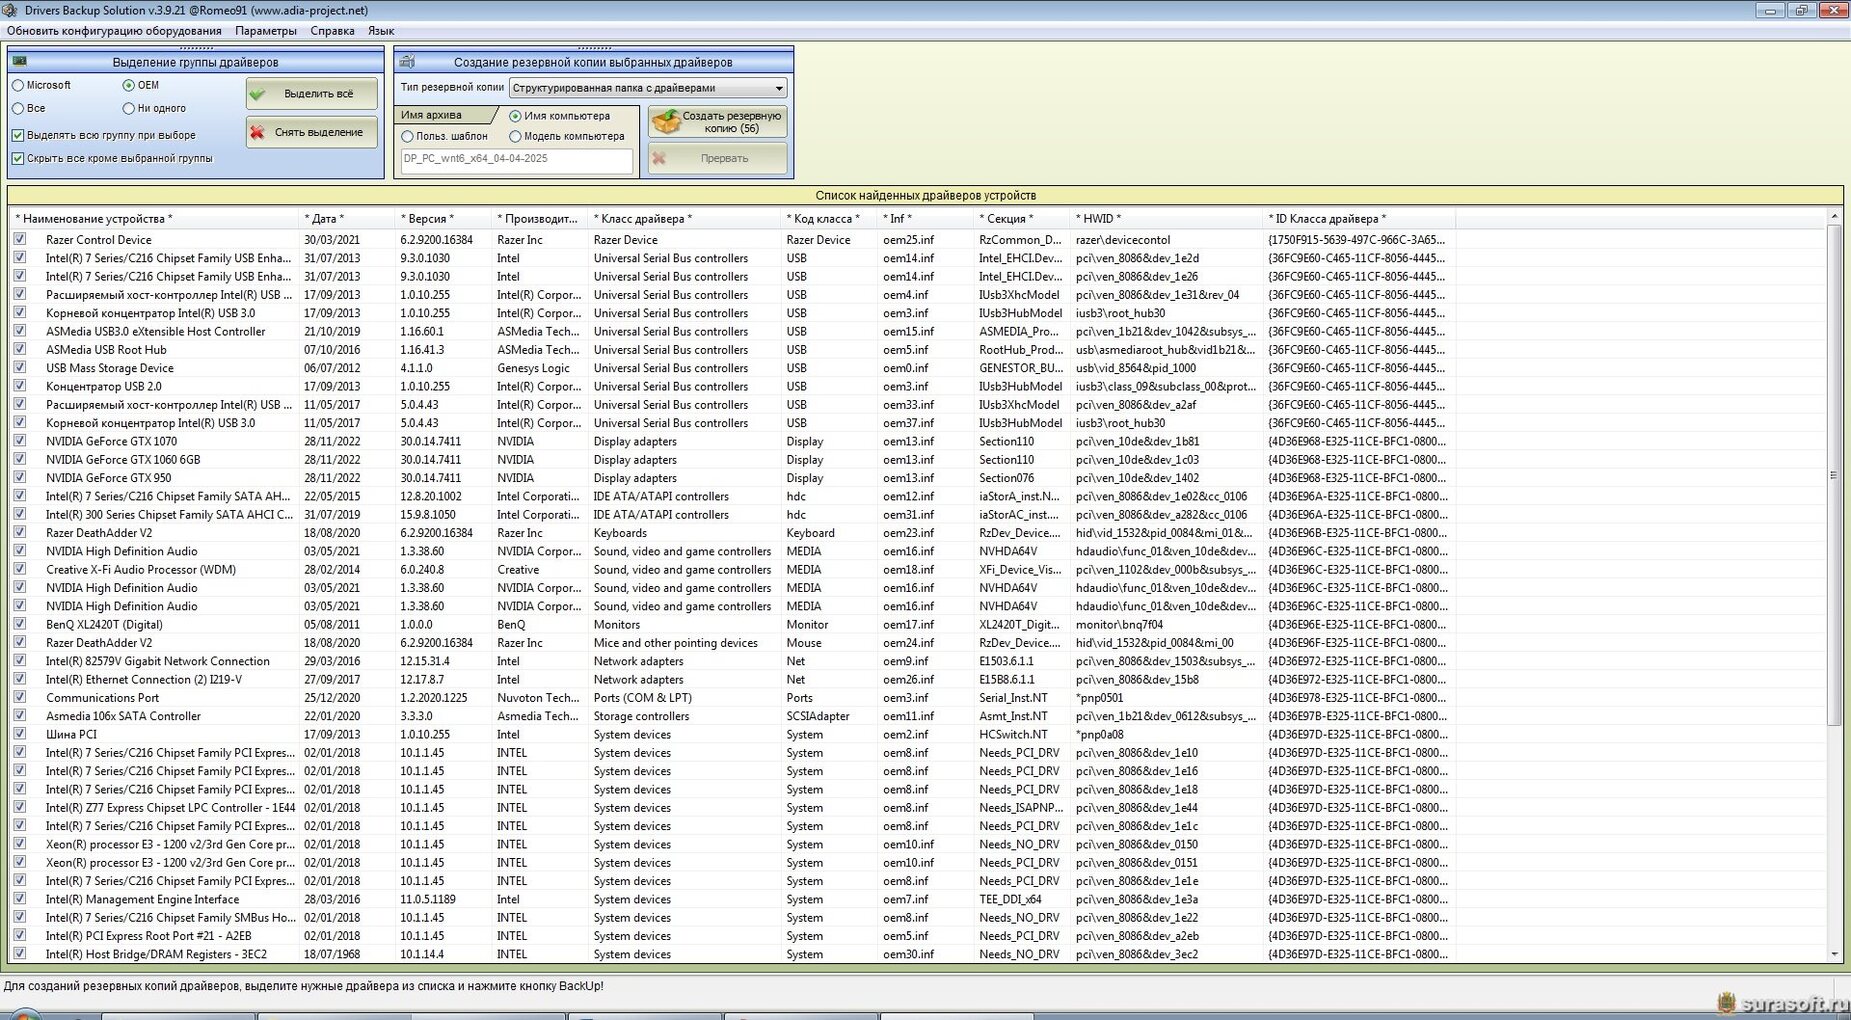1851x1020 pixels.
Task: Open the Язык menu
Action: [x=380, y=31]
